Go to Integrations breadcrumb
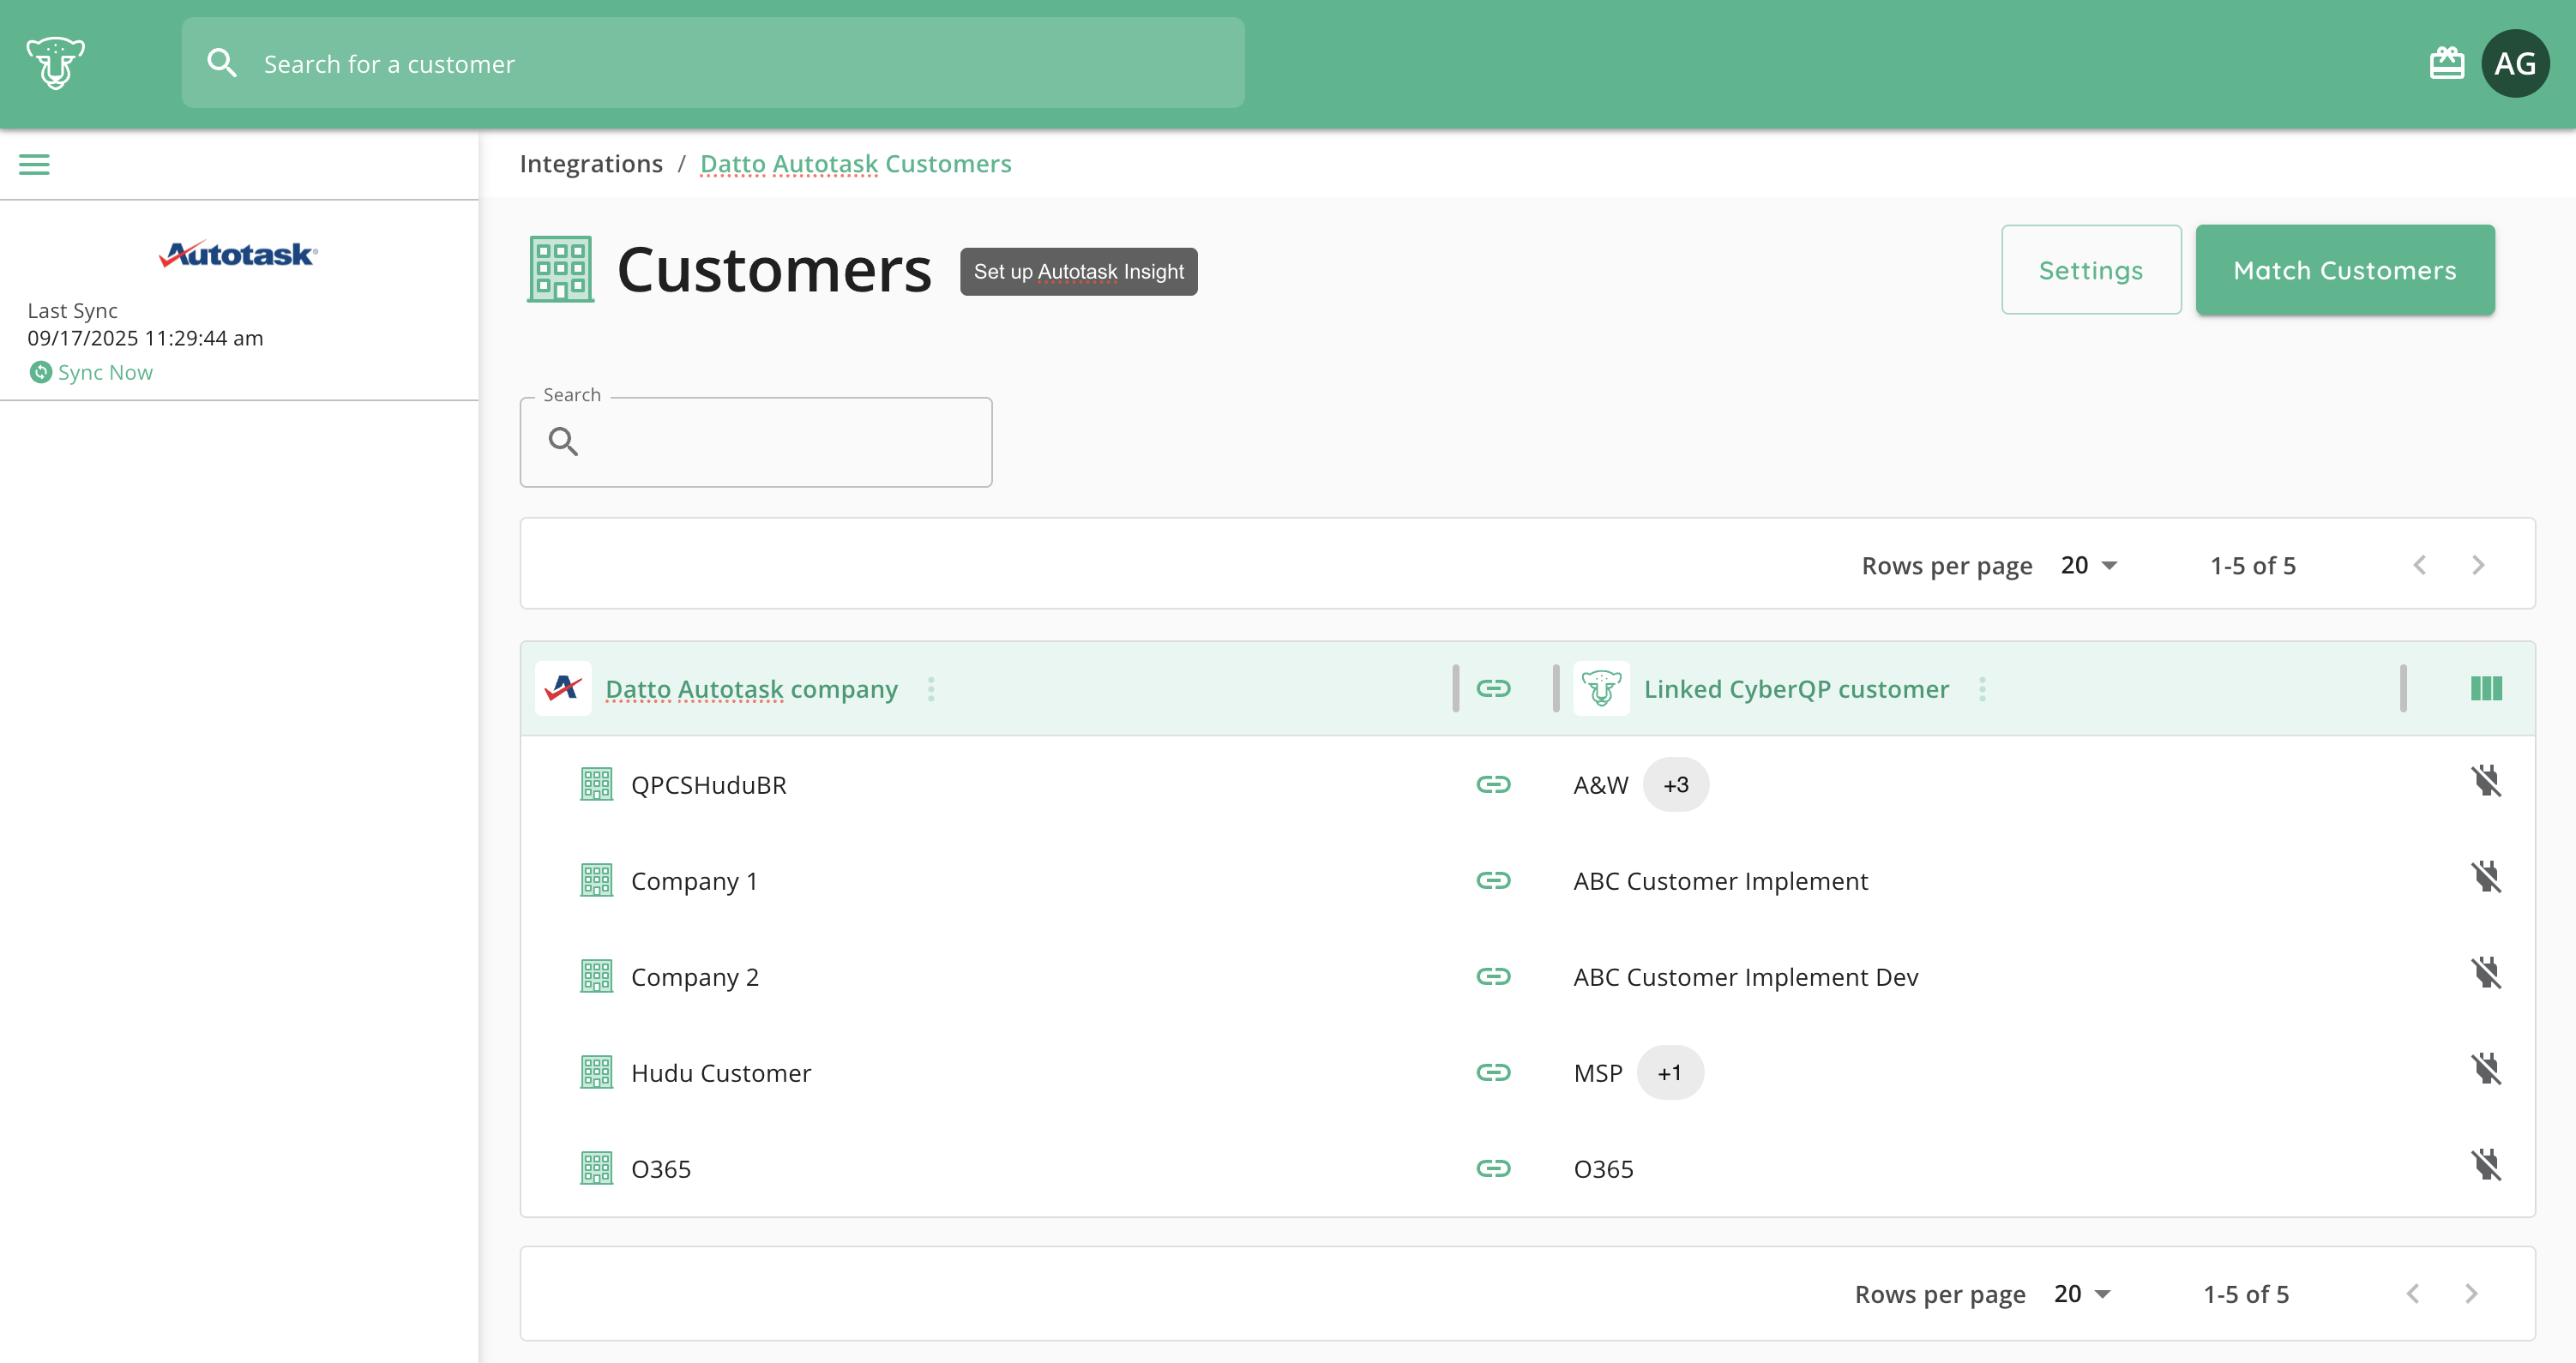This screenshot has height=1363, width=2576. coord(591,163)
